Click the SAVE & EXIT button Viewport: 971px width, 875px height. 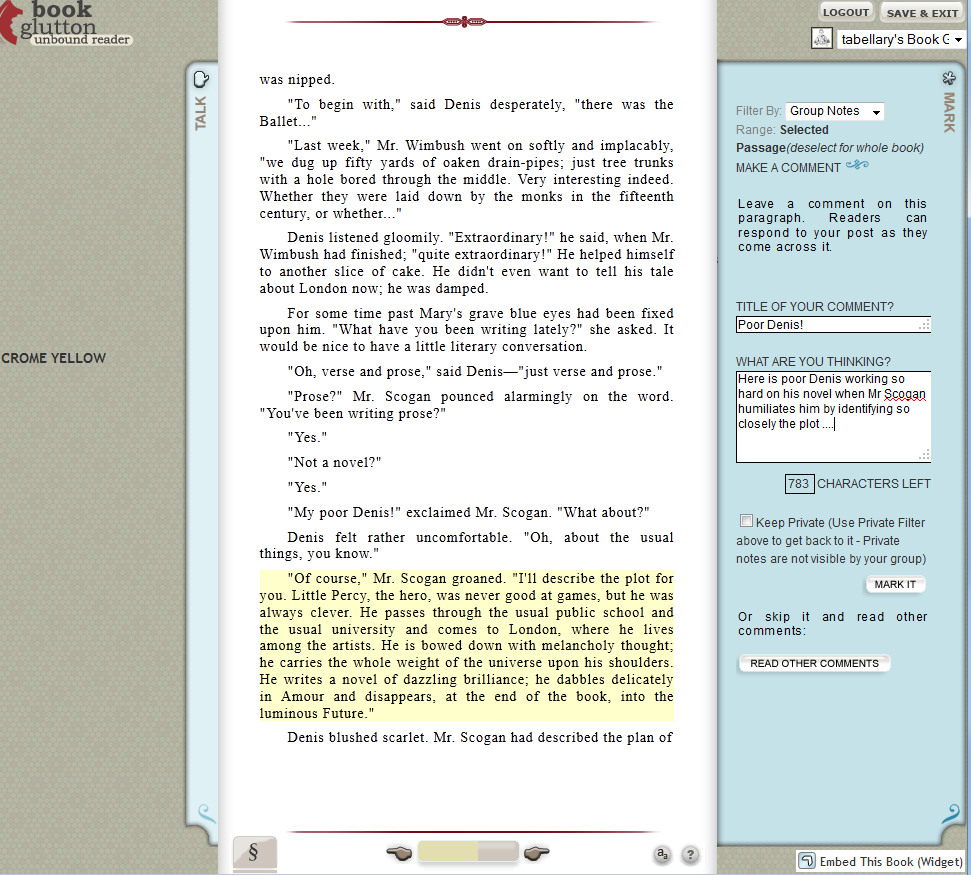pyautogui.click(x=922, y=13)
